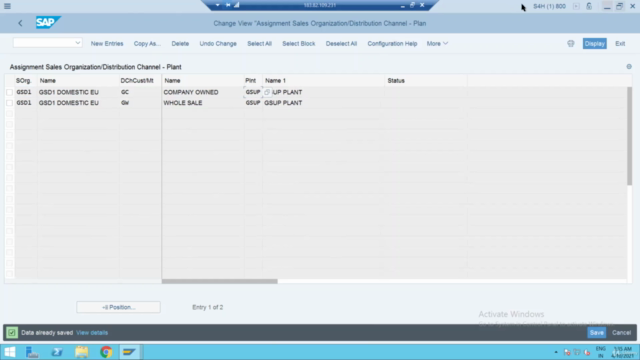Click the back arrow beside SAP logo

20,23
